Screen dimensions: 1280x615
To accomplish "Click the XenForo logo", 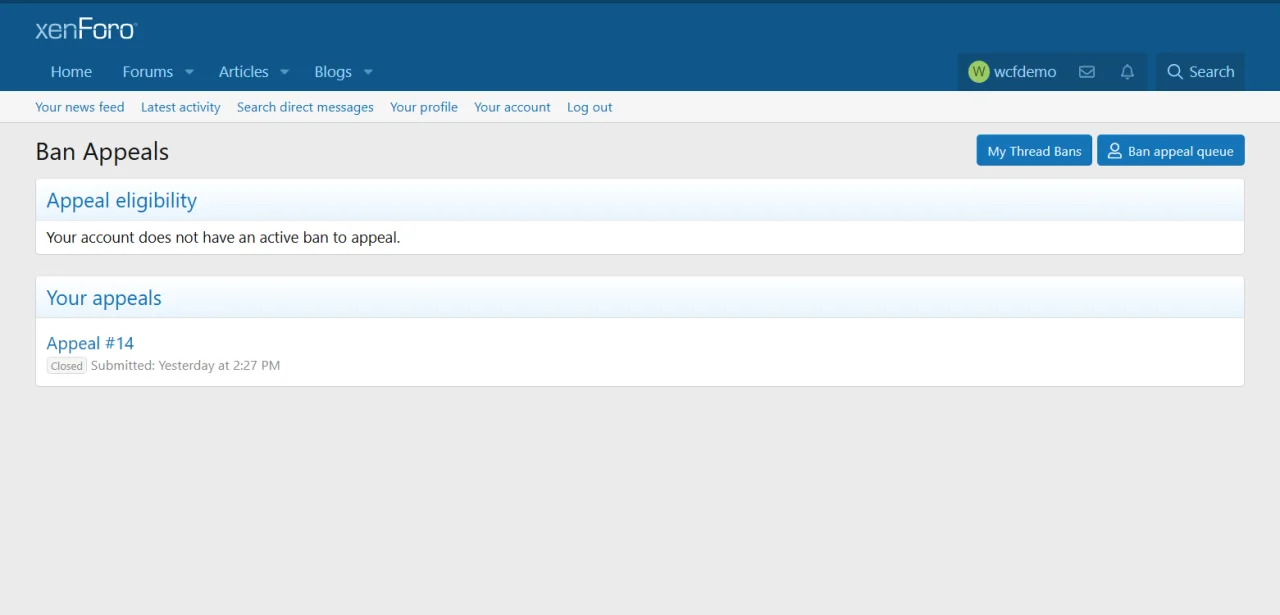I will (86, 29).
